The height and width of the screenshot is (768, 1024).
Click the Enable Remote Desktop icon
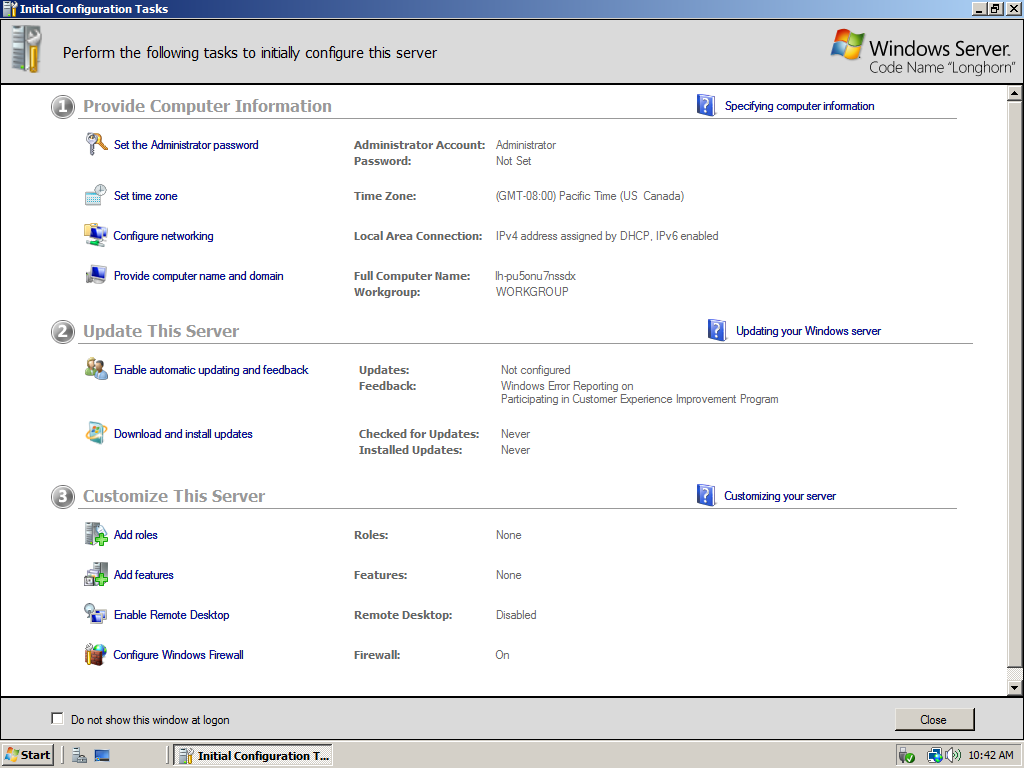(x=96, y=615)
